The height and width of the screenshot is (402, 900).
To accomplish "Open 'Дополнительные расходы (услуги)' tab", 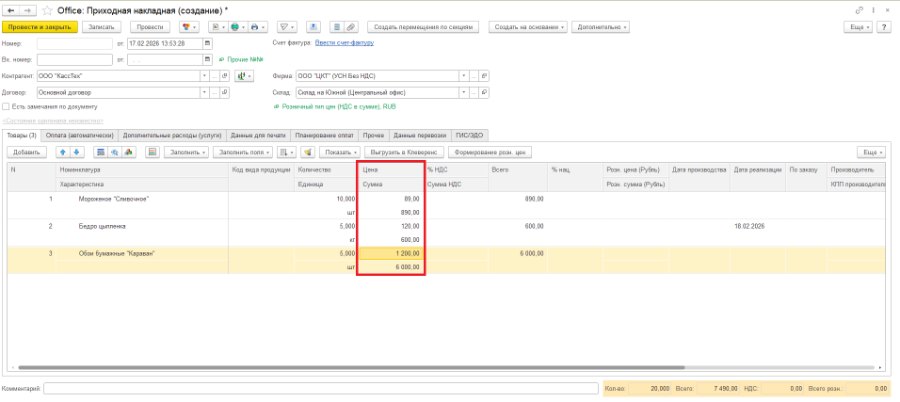I will [172, 136].
